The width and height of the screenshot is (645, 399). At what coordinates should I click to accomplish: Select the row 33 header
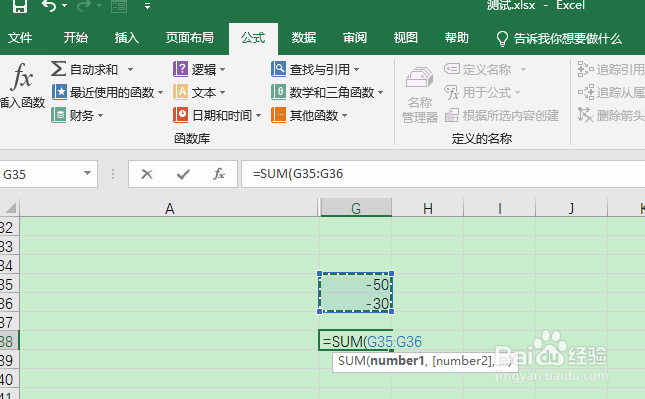pyautogui.click(x=8, y=246)
